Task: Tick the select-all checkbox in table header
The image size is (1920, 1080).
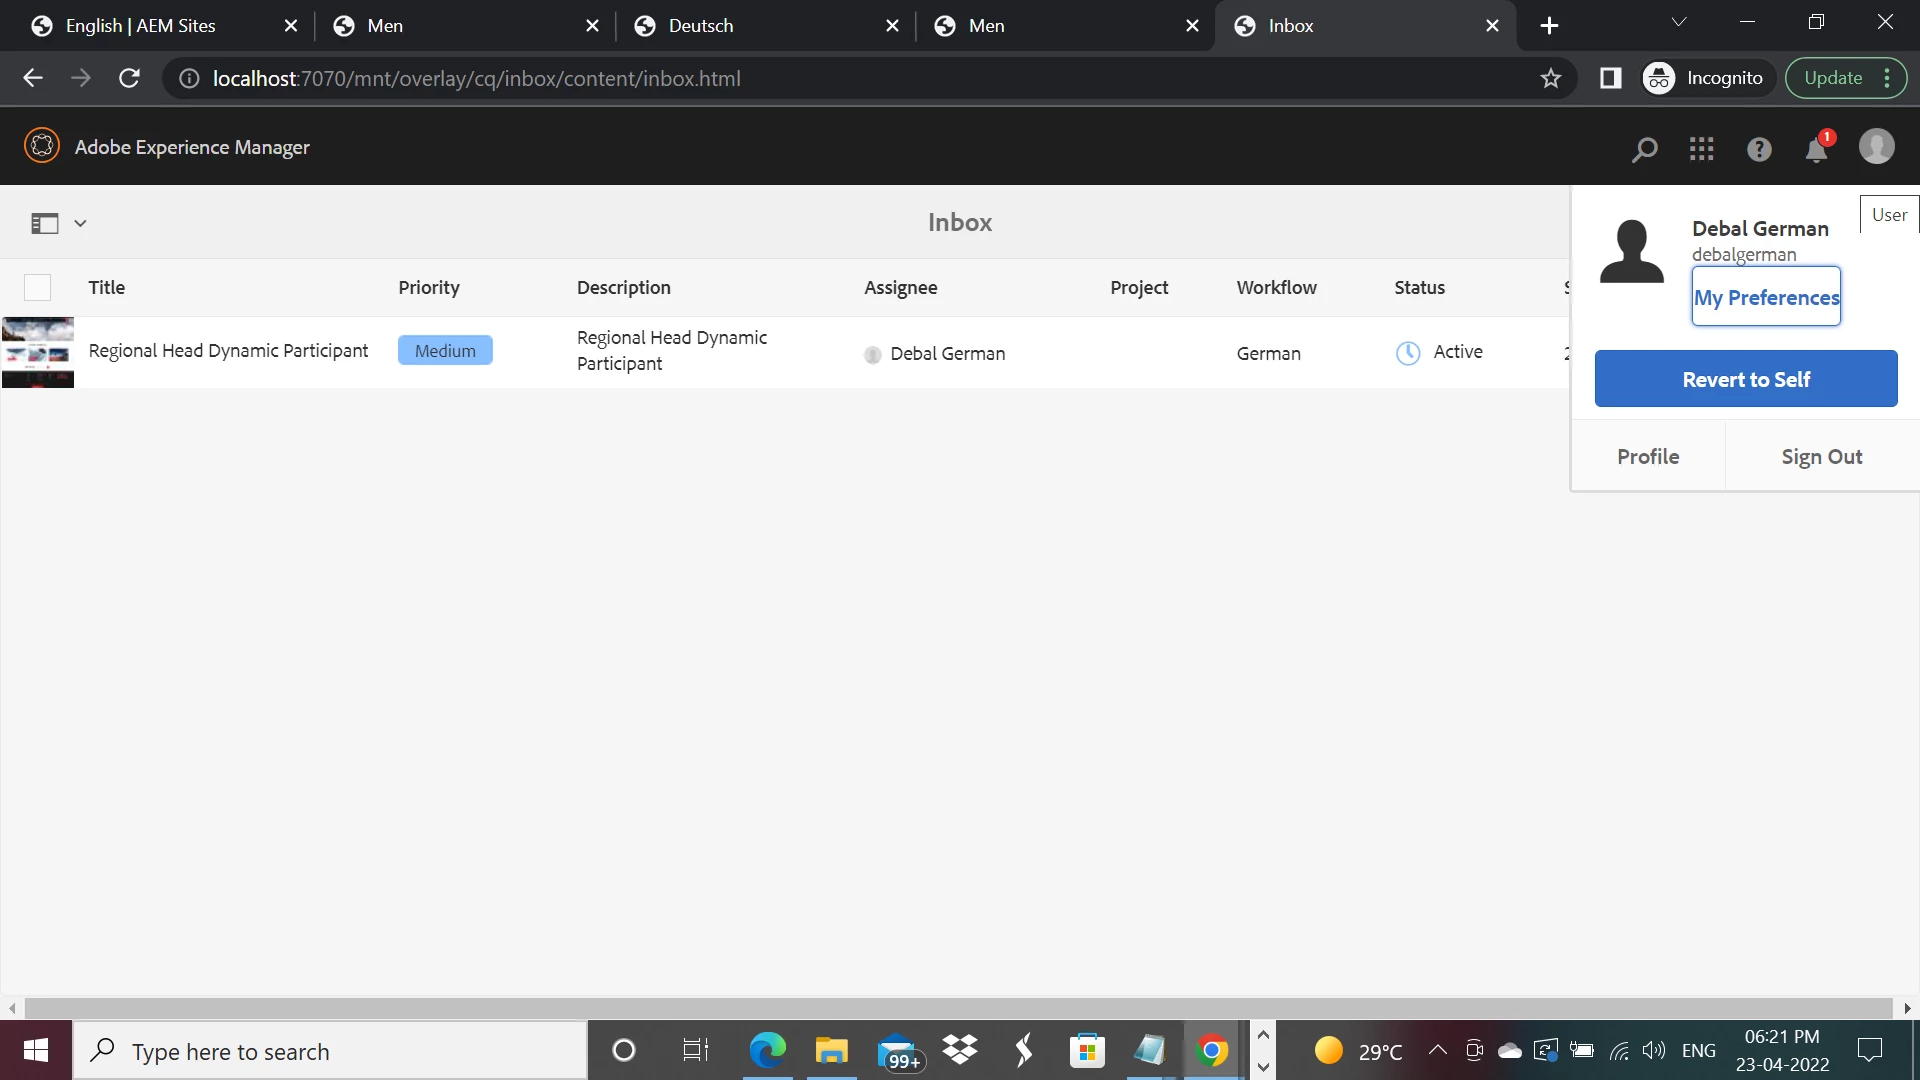Action: [x=37, y=288]
